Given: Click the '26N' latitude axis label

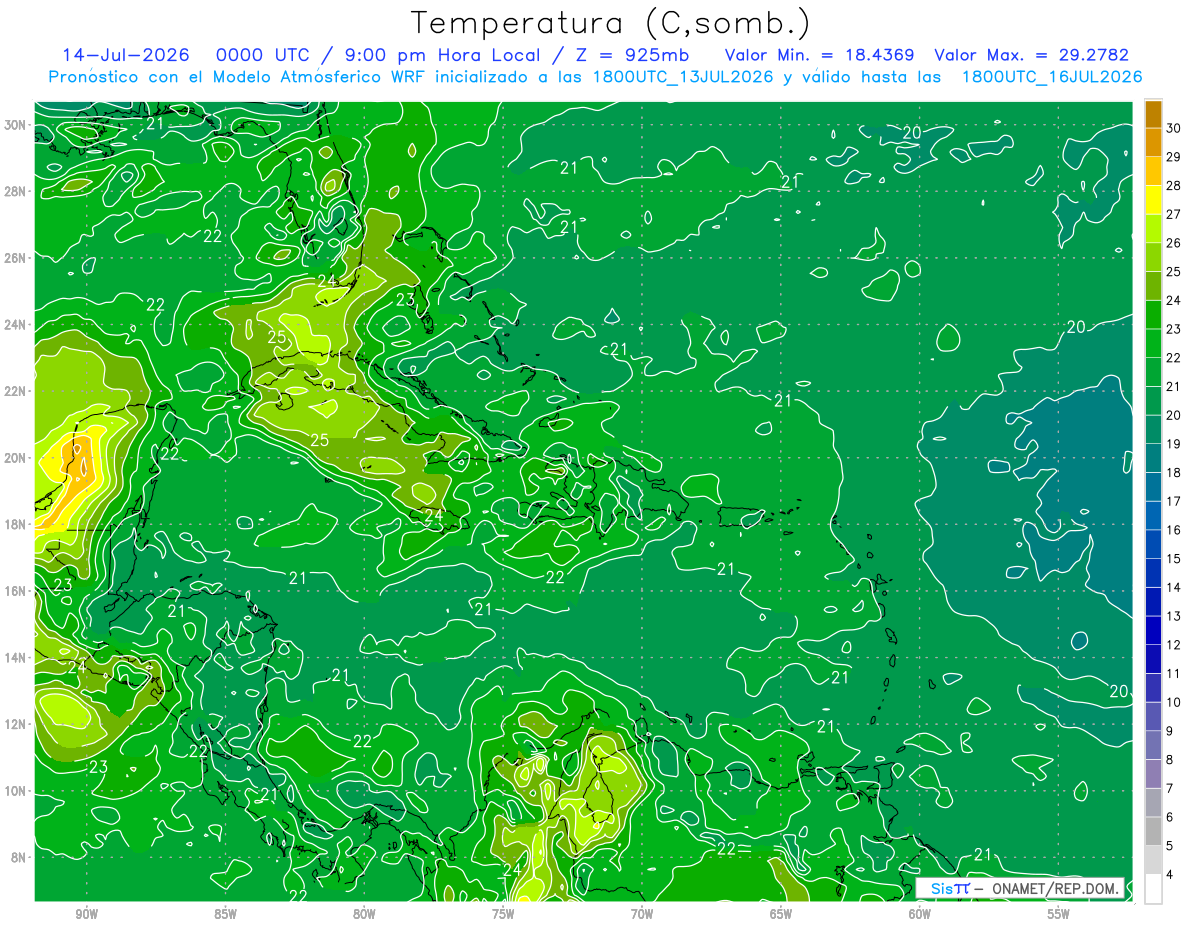Looking at the screenshot, I should pyautogui.click(x=15, y=258).
